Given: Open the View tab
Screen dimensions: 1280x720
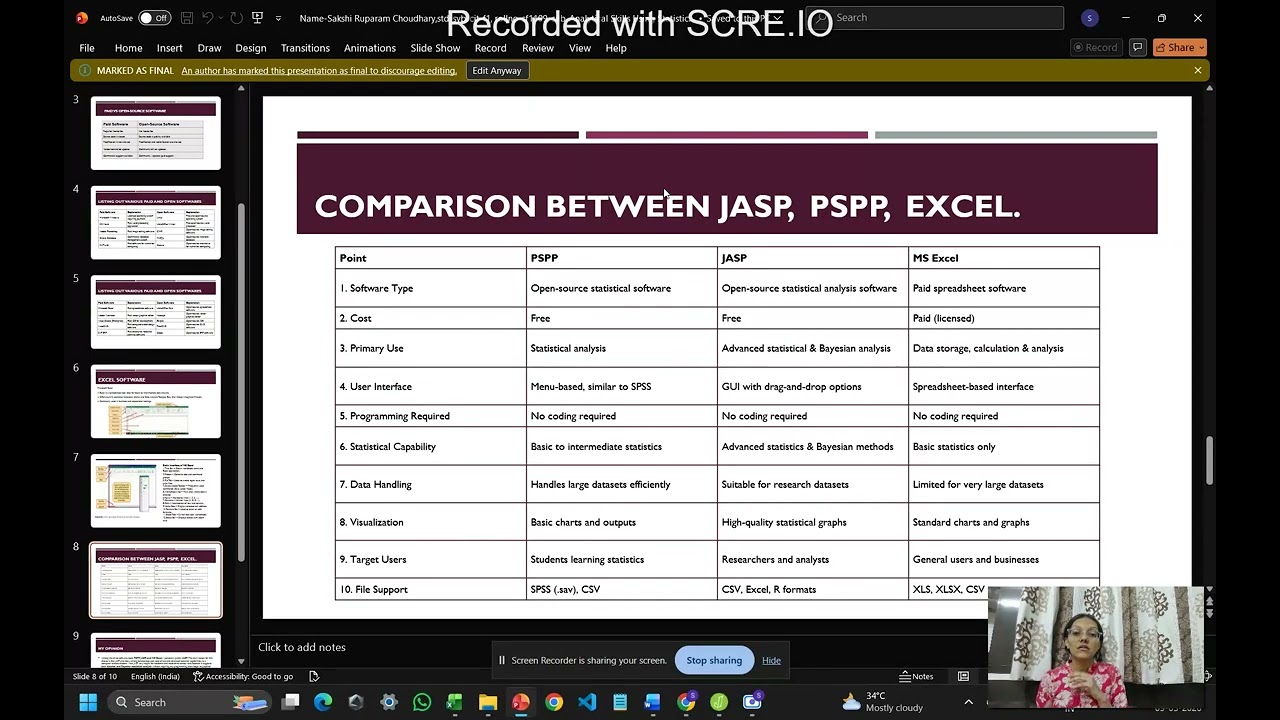Looking at the screenshot, I should coord(580,48).
